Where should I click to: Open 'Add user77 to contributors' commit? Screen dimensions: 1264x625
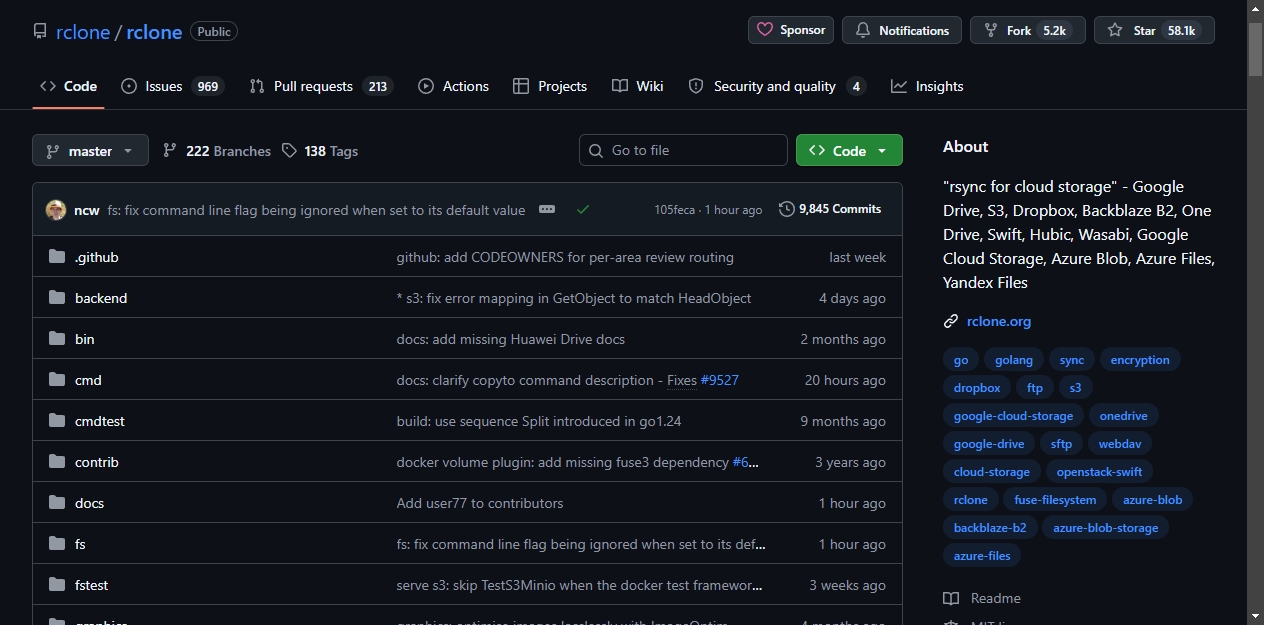click(x=480, y=503)
